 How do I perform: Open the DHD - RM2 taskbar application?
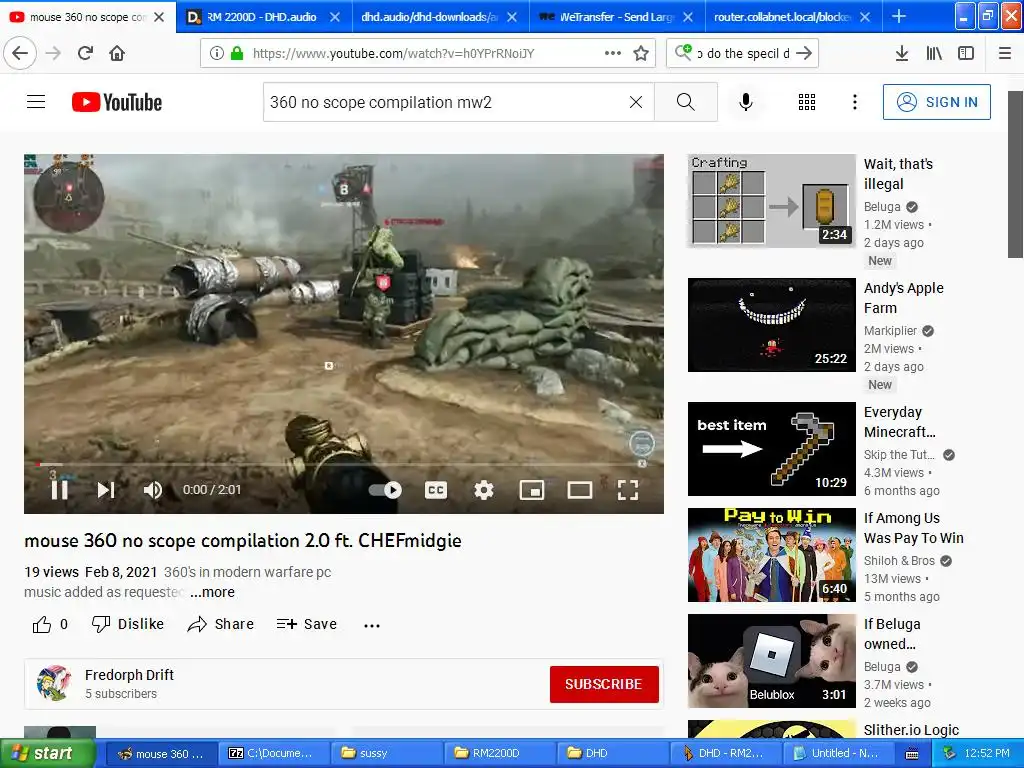[725, 753]
